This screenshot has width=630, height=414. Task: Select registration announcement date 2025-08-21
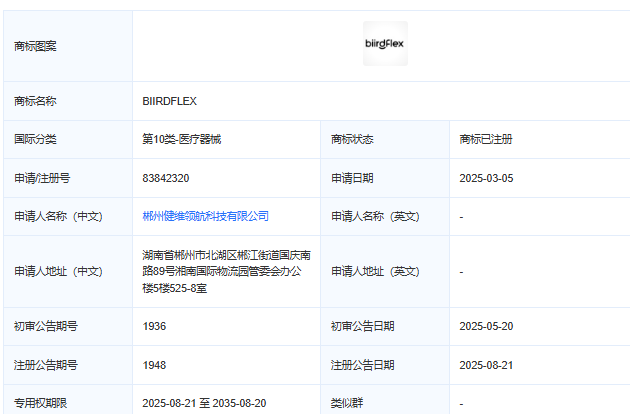pos(486,365)
